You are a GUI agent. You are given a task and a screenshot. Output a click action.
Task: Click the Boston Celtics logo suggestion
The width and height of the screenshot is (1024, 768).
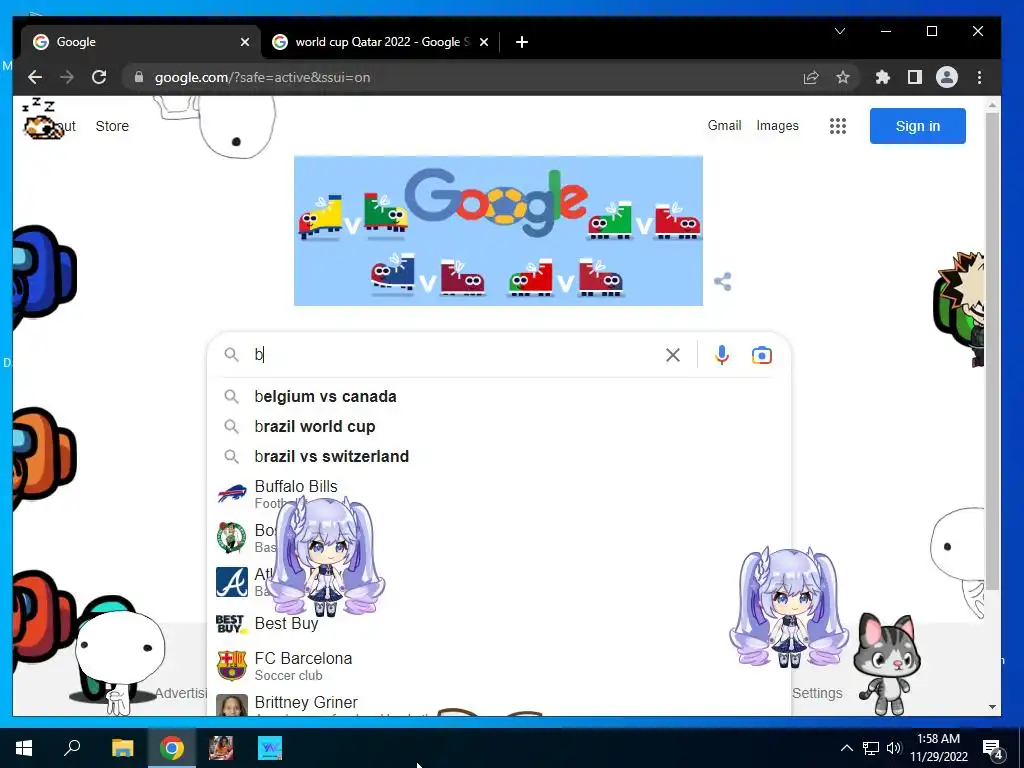pyautogui.click(x=232, y=537)
